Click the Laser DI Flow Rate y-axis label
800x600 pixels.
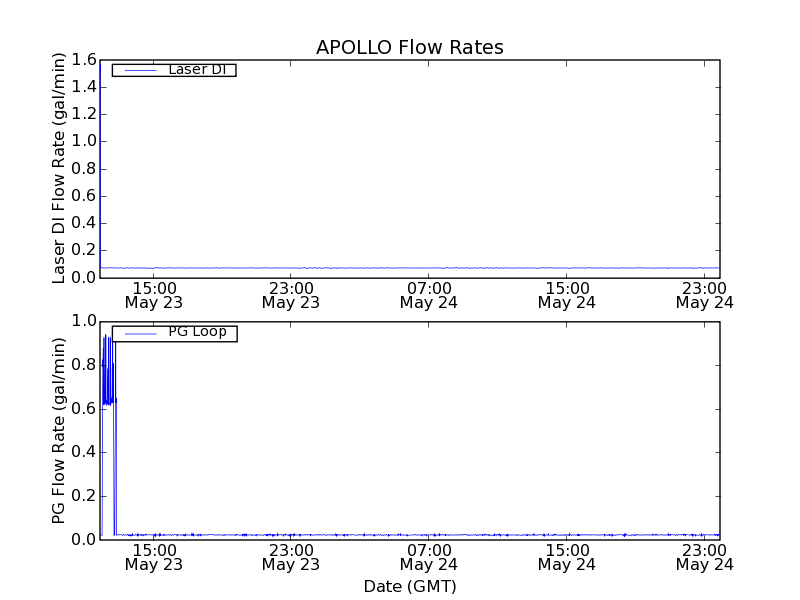click(59, 168)
